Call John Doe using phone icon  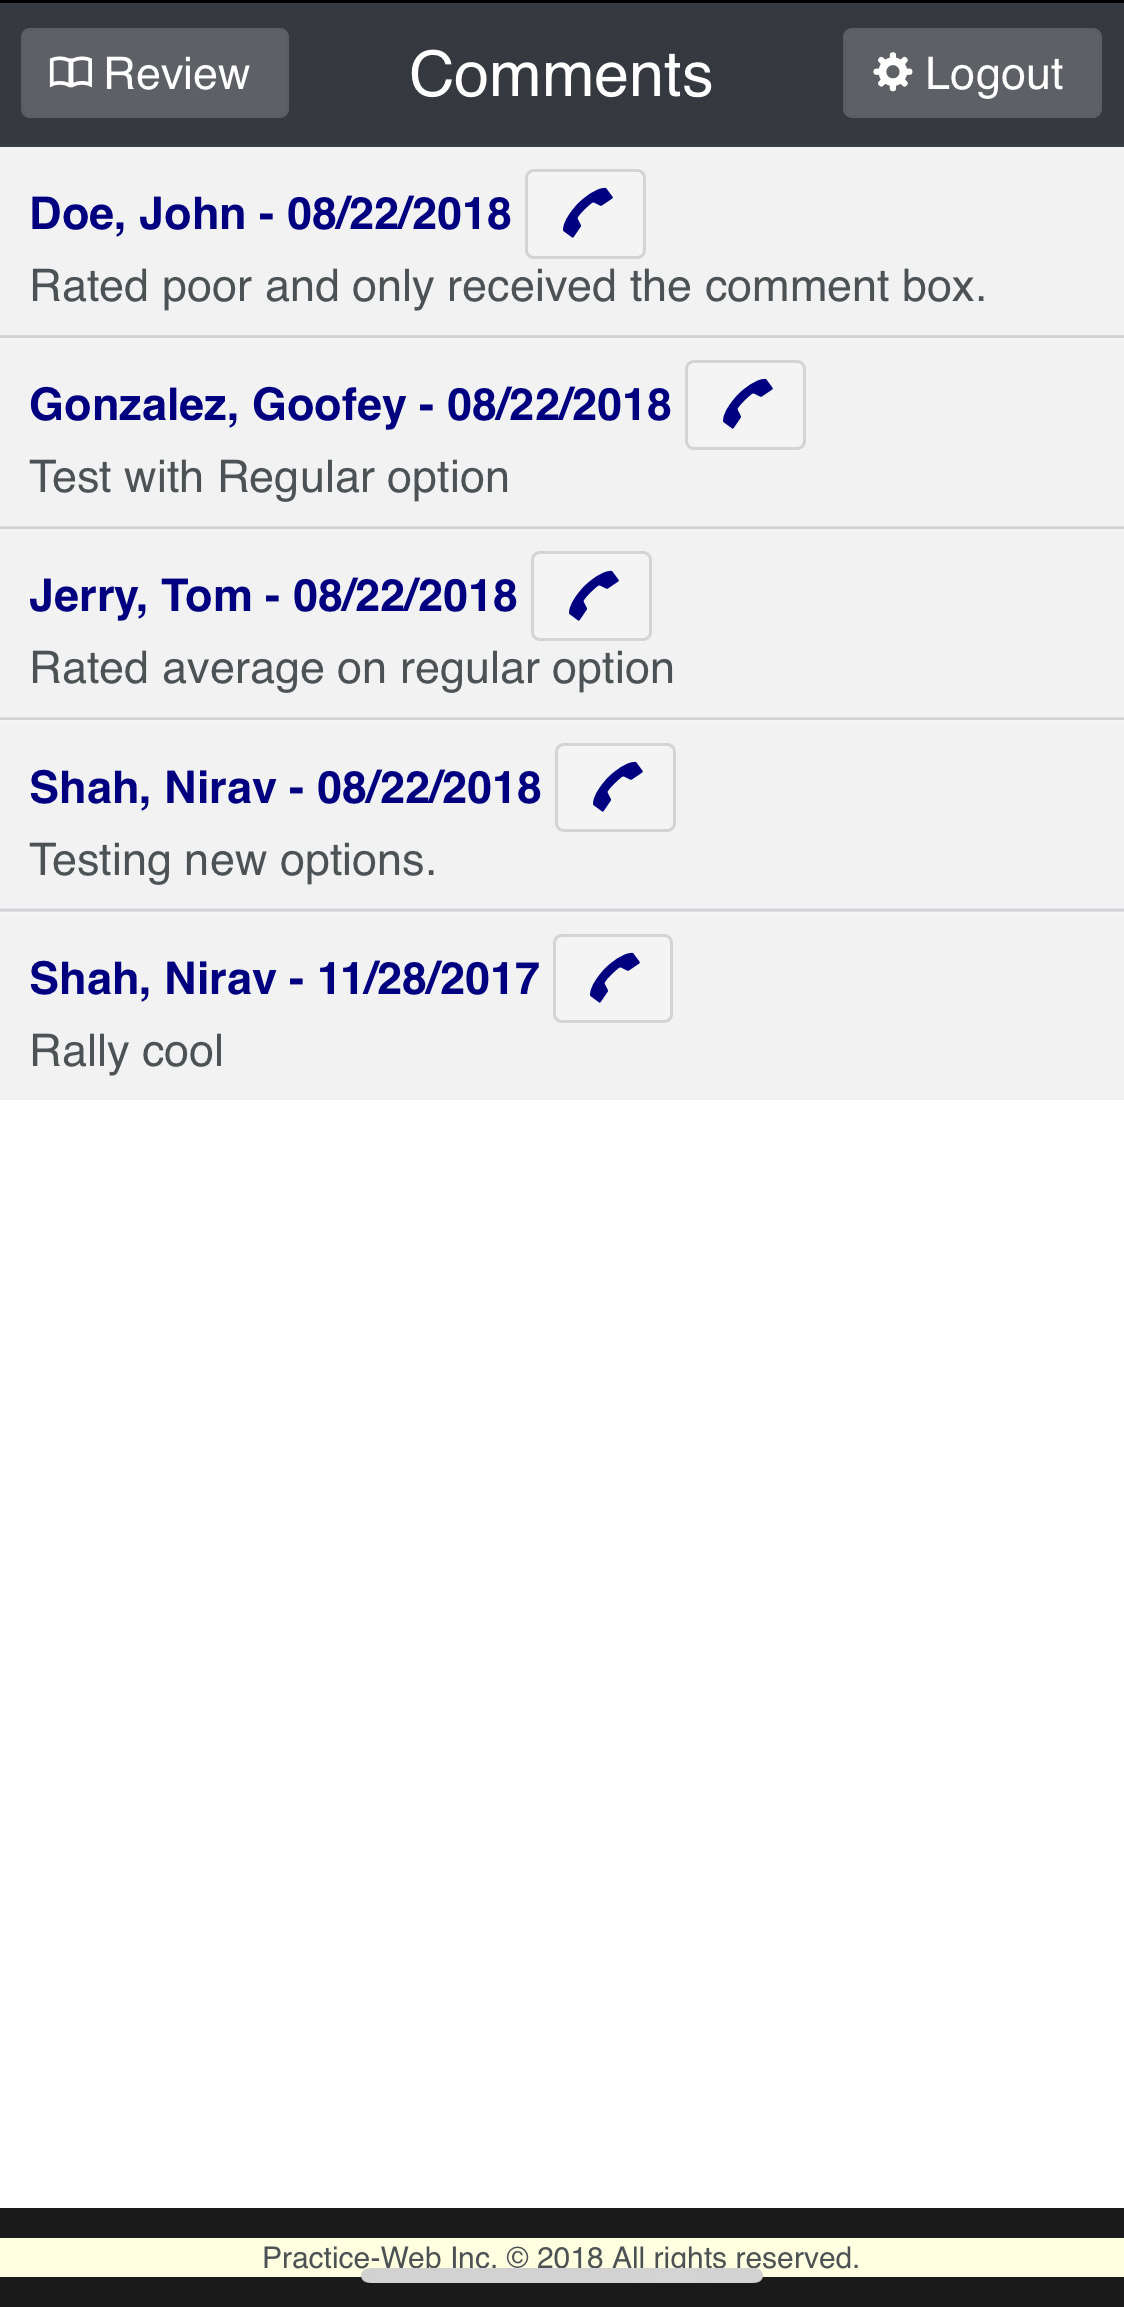[x=585, y=214]
